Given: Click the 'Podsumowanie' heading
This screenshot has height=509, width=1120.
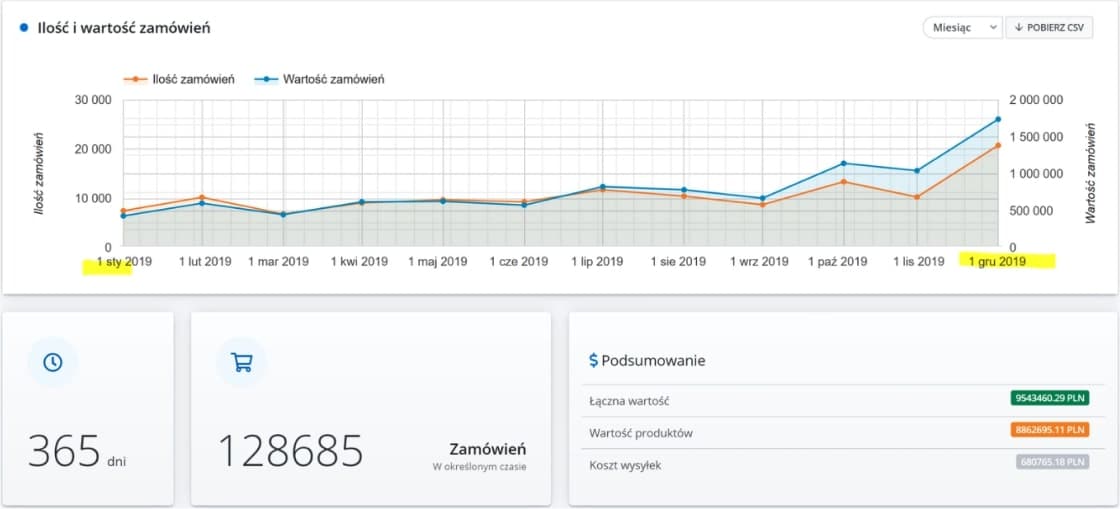Looking at the screenshot, I should pos(654,361).
